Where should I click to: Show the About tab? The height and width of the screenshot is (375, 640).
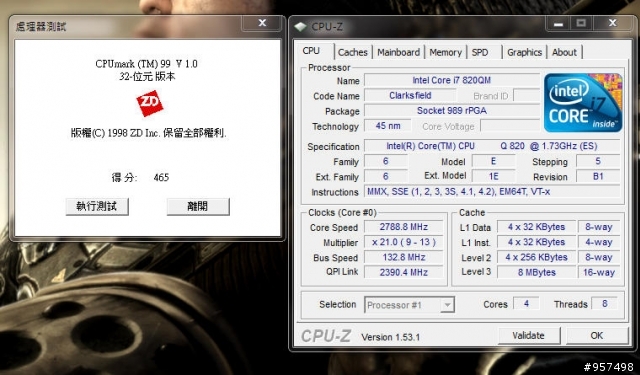(x=564, y=52)
